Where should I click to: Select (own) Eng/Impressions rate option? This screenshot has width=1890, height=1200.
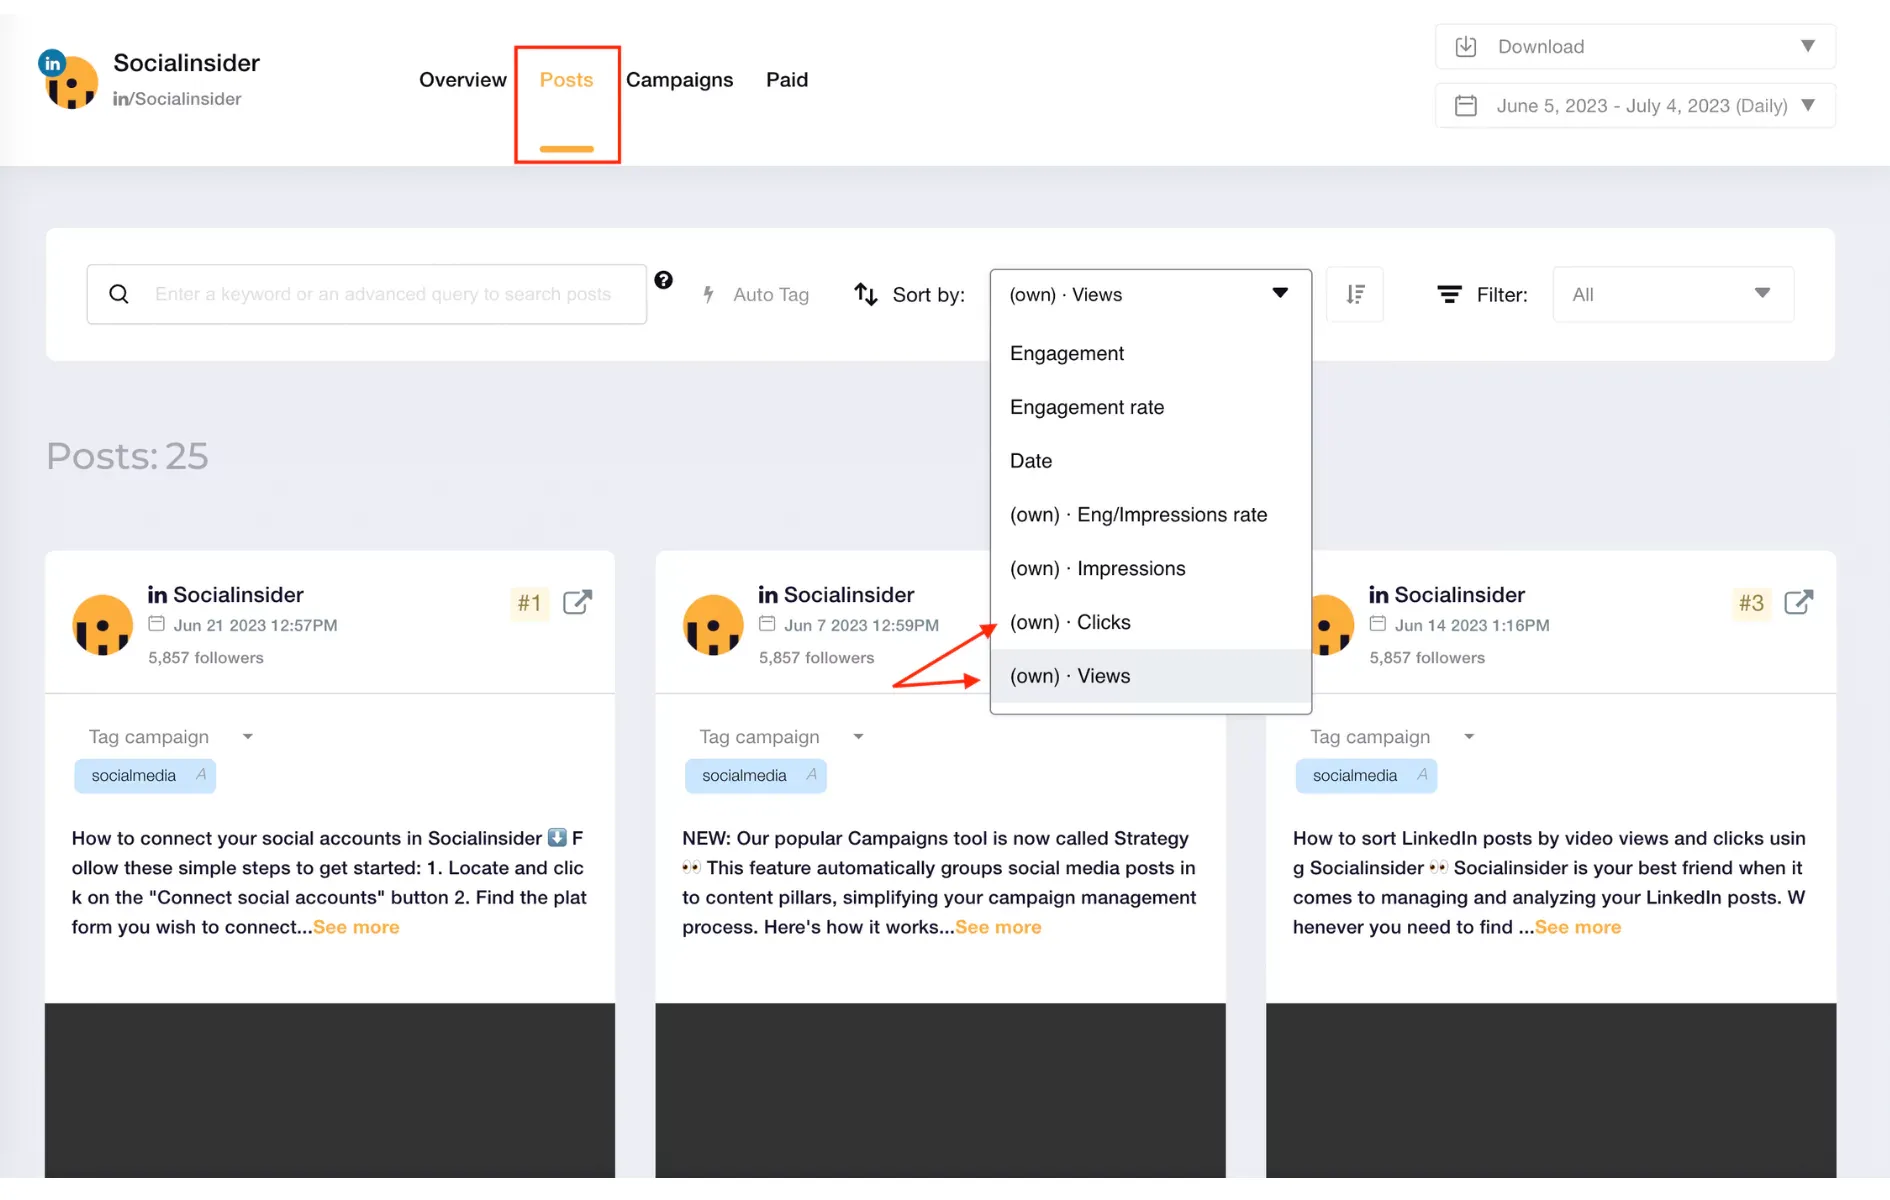[x=1150, y=515]
